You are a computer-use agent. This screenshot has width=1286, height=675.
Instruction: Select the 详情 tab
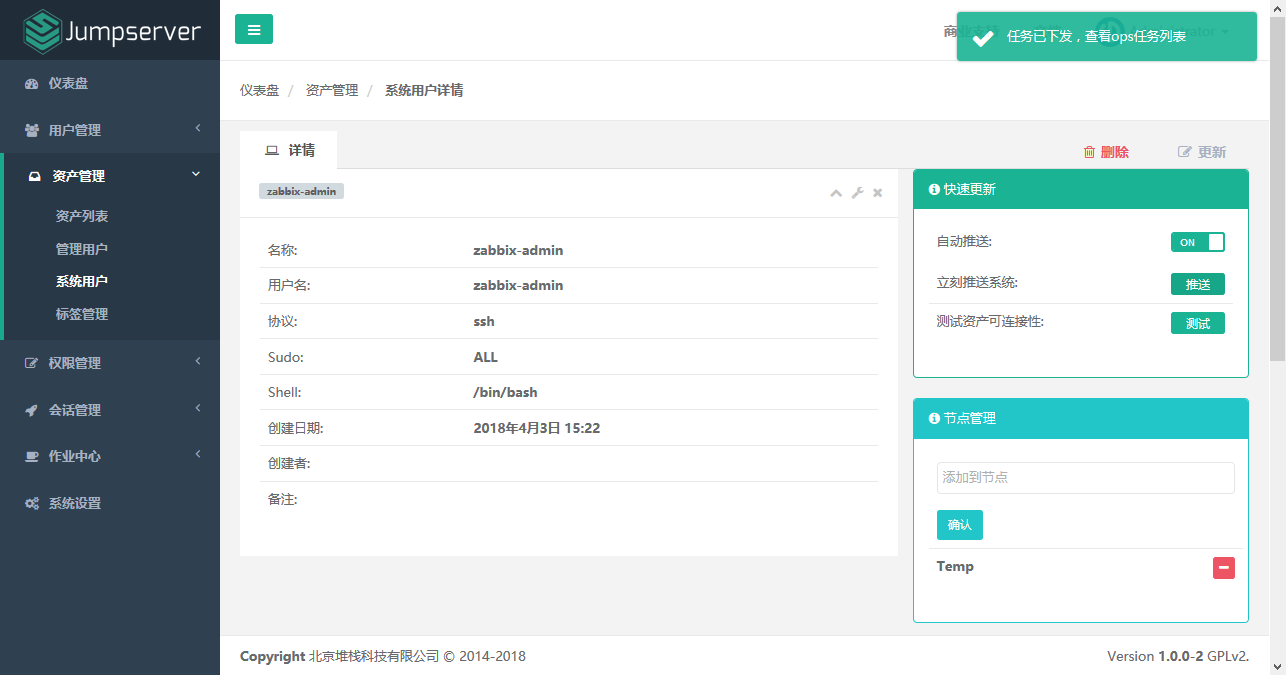click(289, 150)
